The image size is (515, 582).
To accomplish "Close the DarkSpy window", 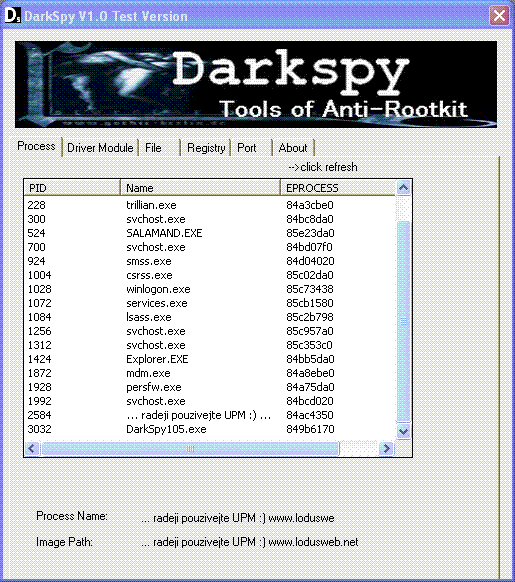I will [499, 16].
